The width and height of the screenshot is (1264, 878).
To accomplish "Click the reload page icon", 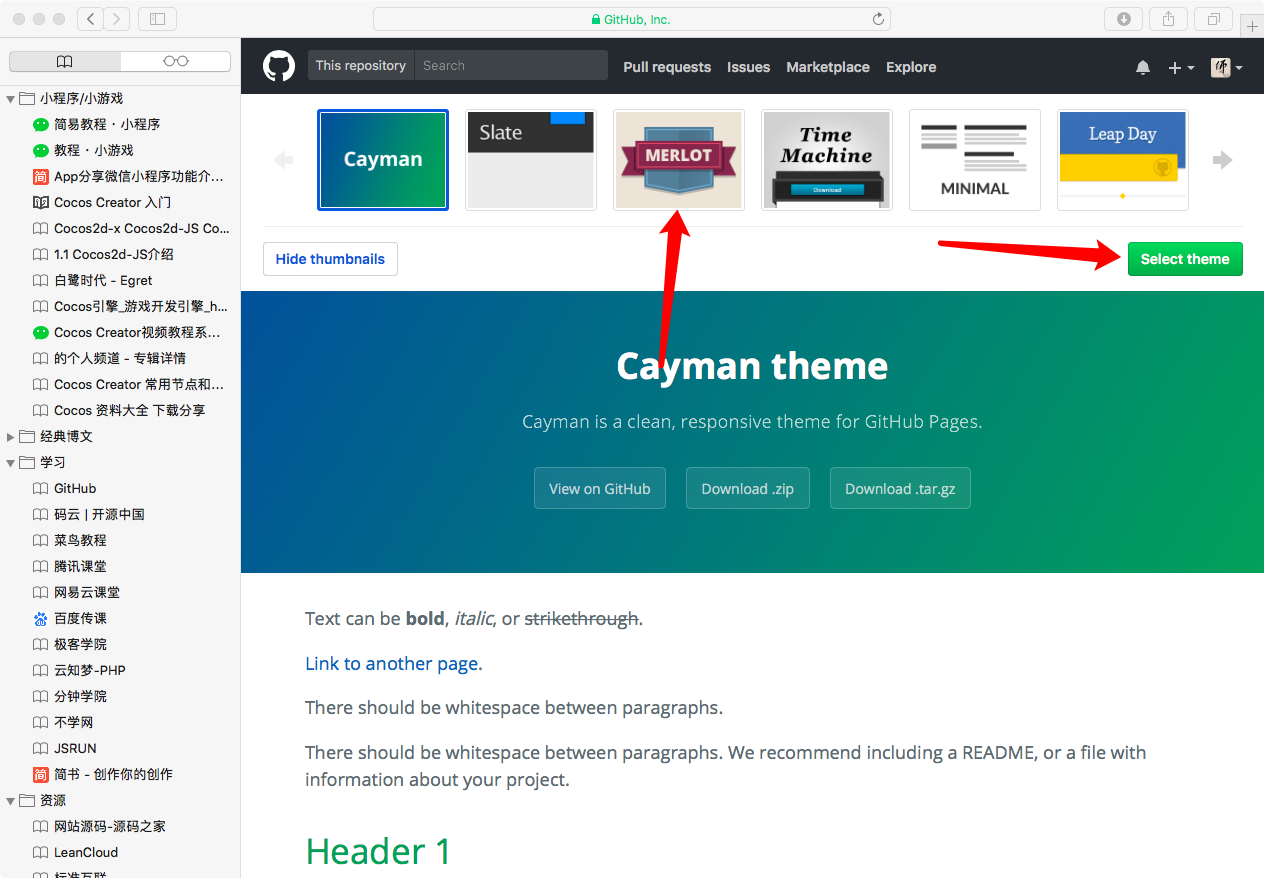I will coord(878,19).
